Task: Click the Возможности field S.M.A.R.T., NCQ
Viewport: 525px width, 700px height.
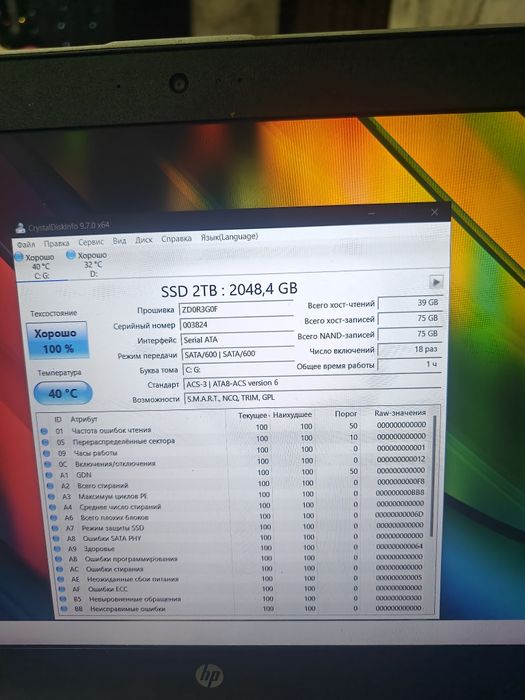Action: (312, 397)
